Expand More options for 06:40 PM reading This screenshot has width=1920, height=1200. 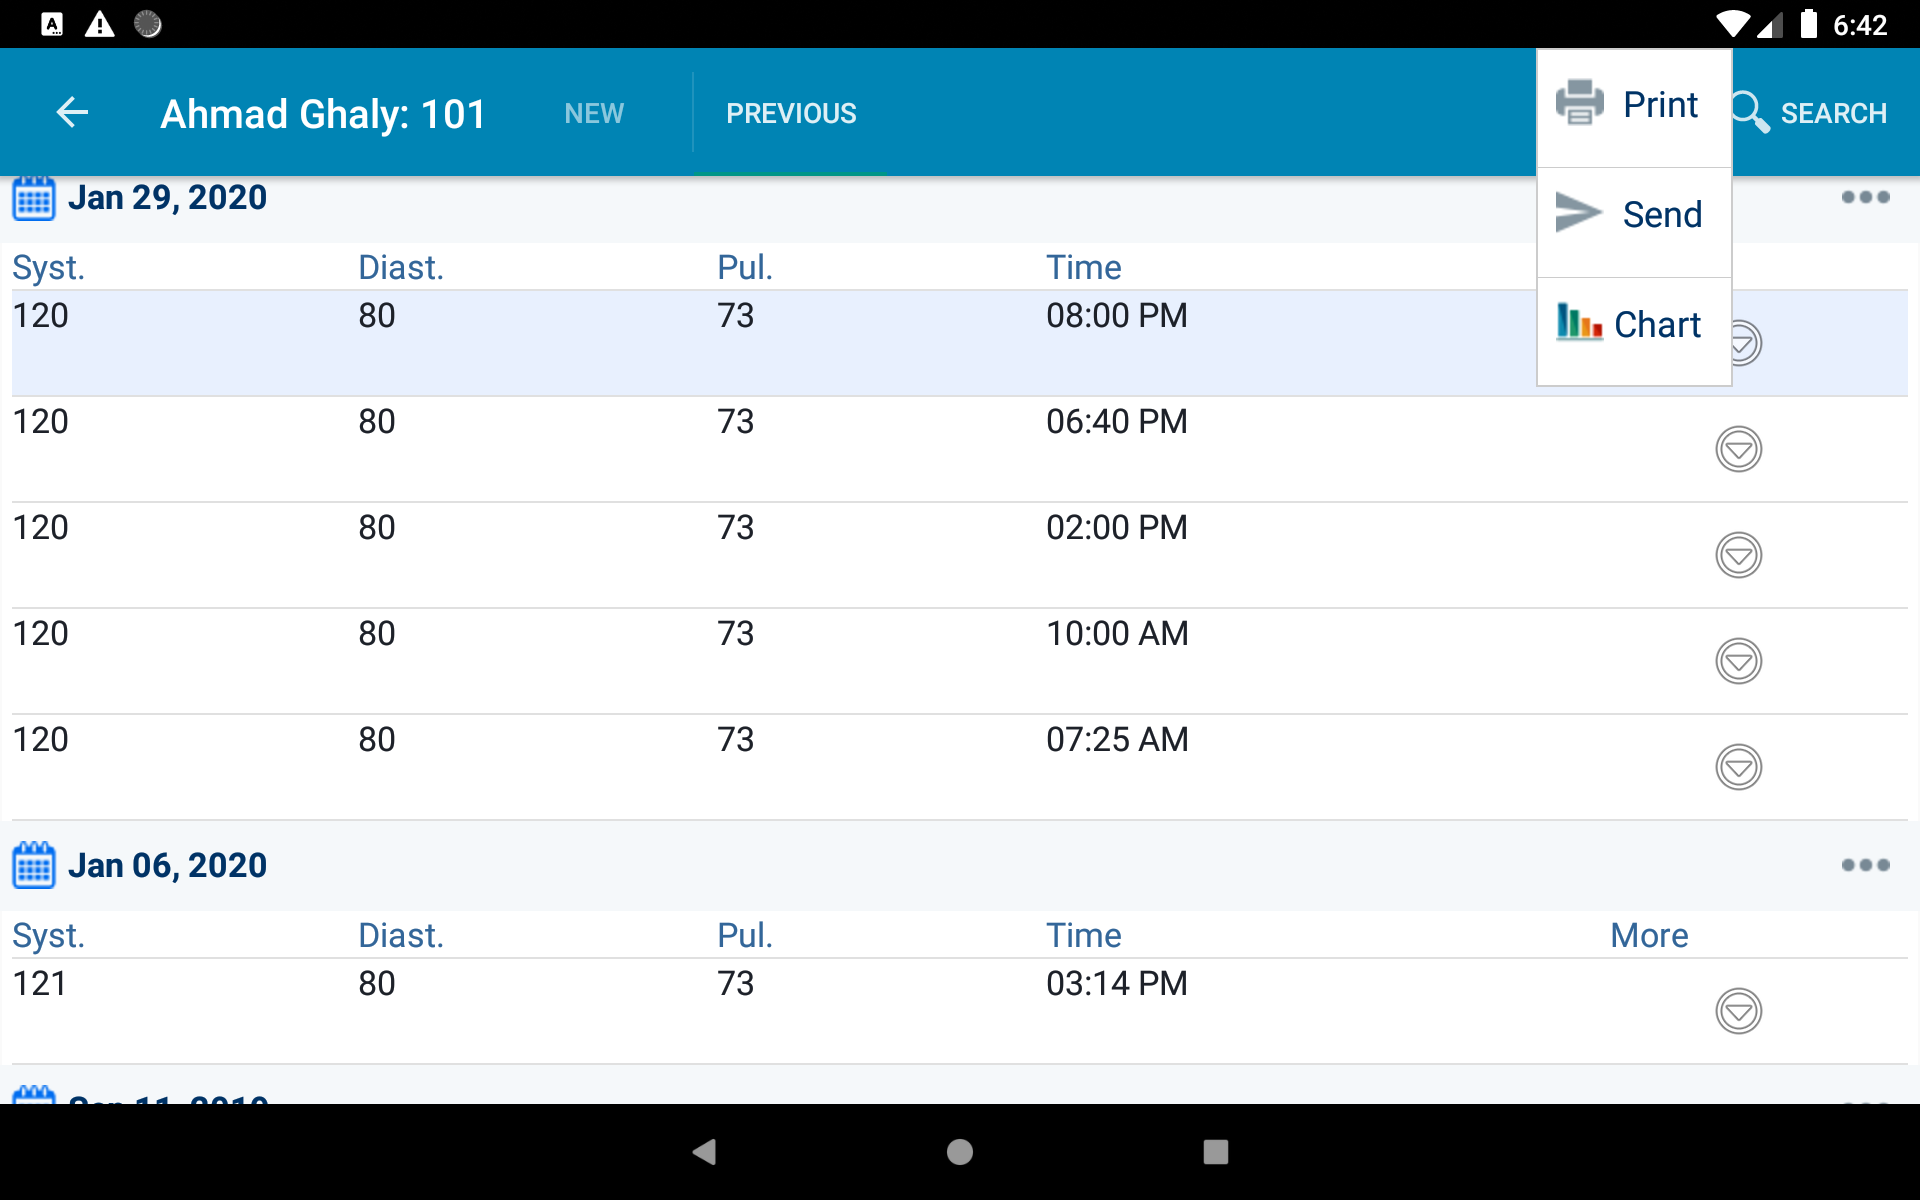tap(1738, 449)
